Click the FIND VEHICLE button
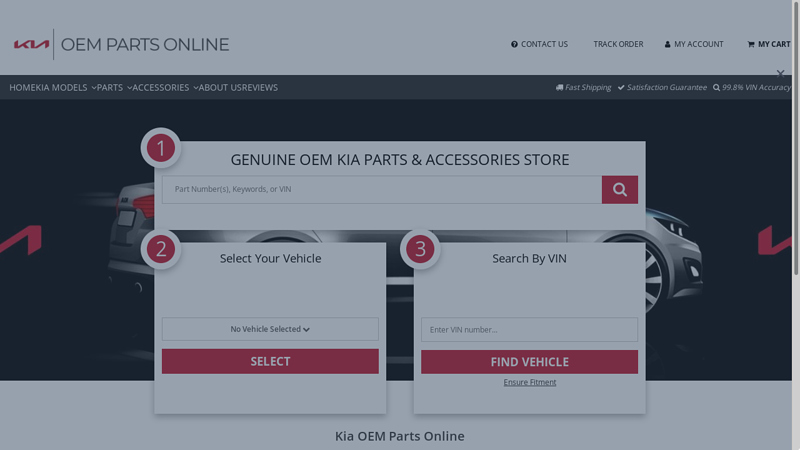 pos(529,362)
